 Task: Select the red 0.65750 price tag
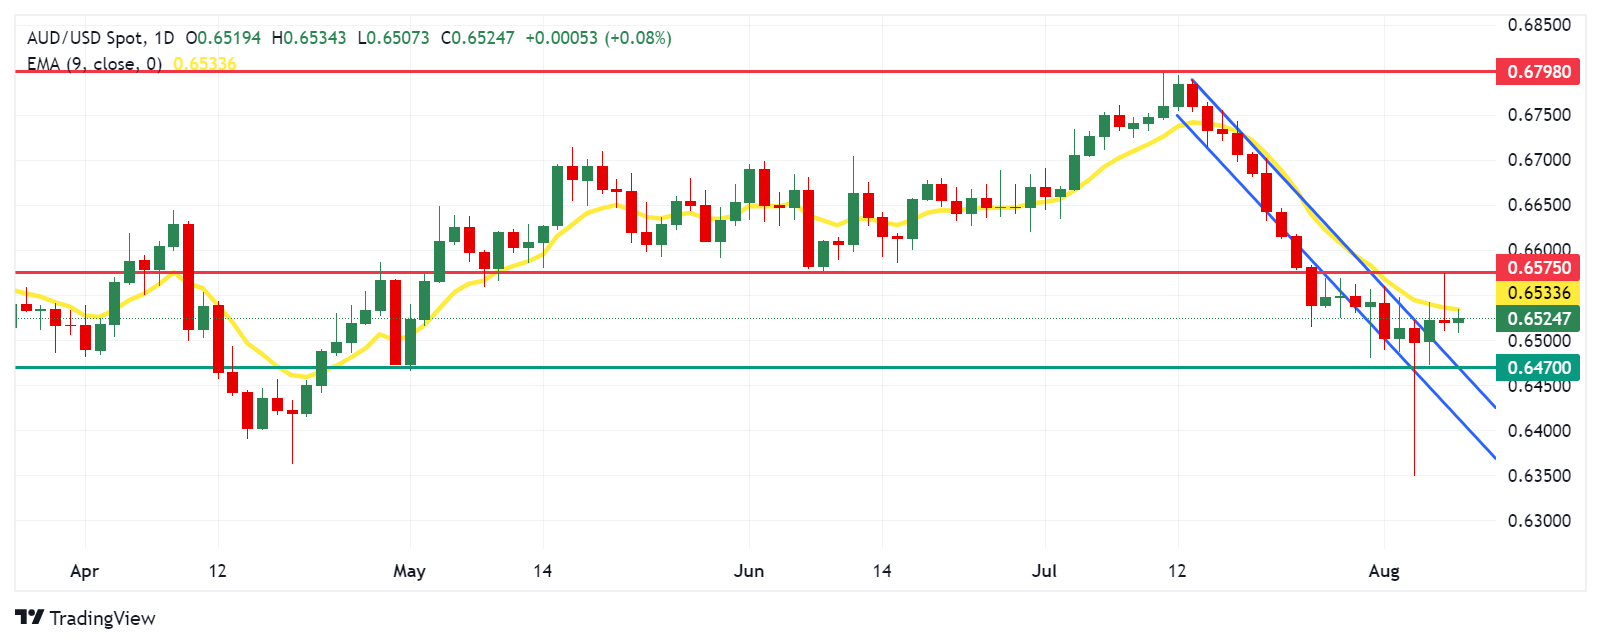pyautogui.click(x=1538, y=268)
